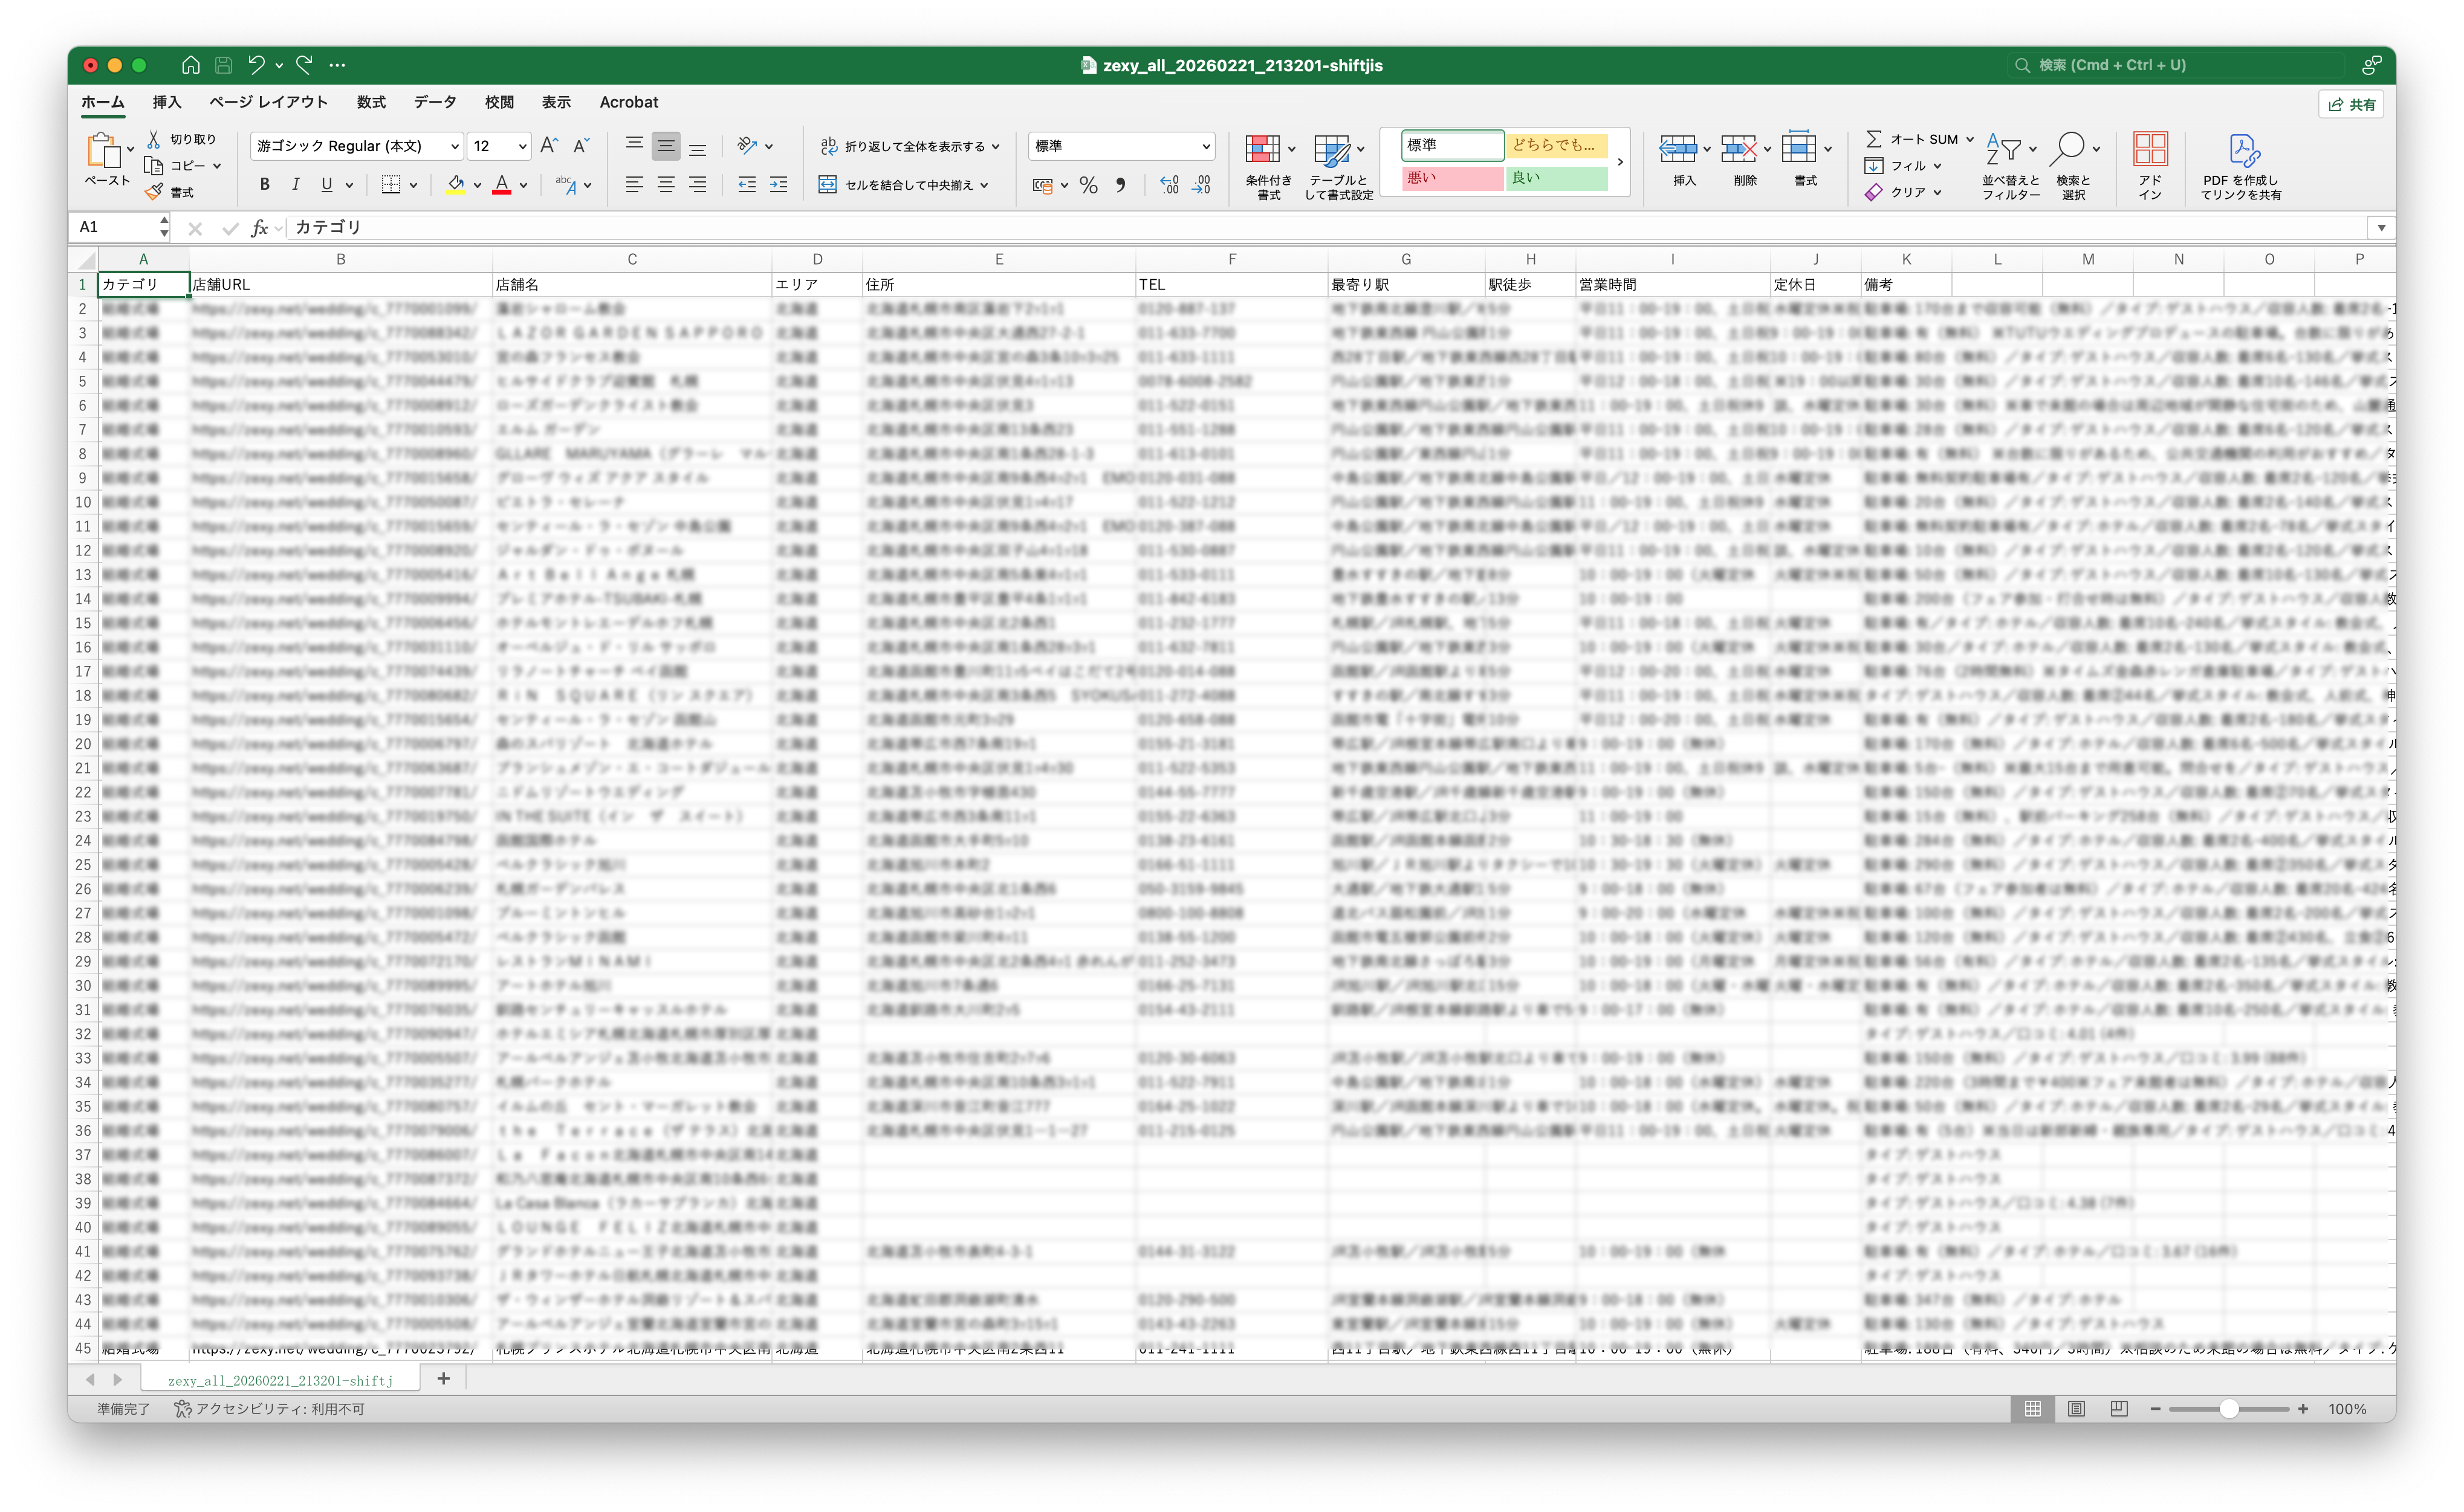The width and height of the screenshot is (2464, 1512).
Task: Click the format painter brush icon
Action: [153, 192]
